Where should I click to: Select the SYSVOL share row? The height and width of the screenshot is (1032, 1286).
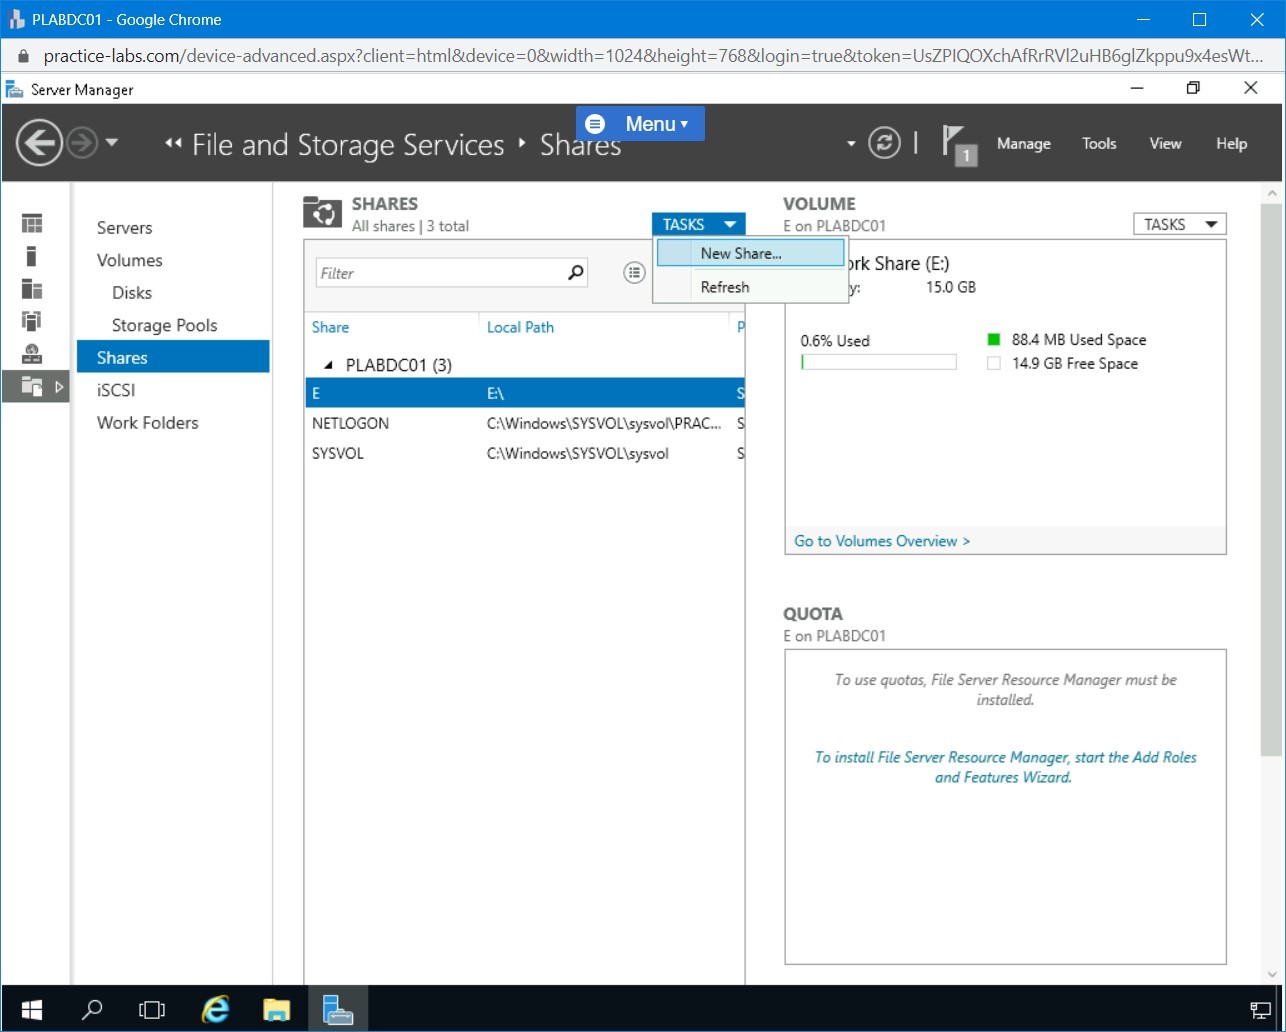[x=525, y=453]
